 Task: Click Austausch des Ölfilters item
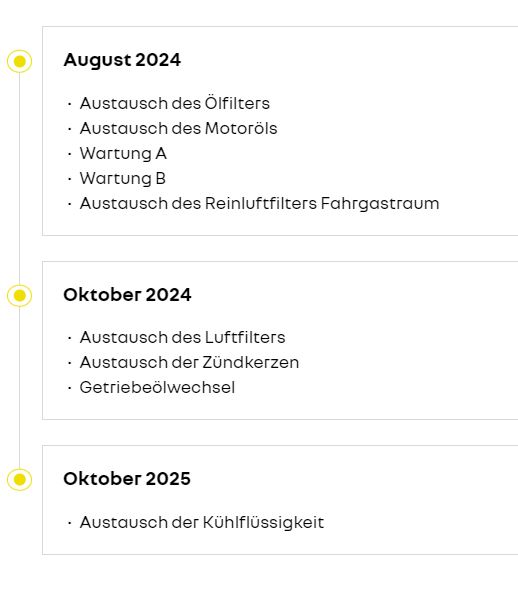(x=174, y=104)
